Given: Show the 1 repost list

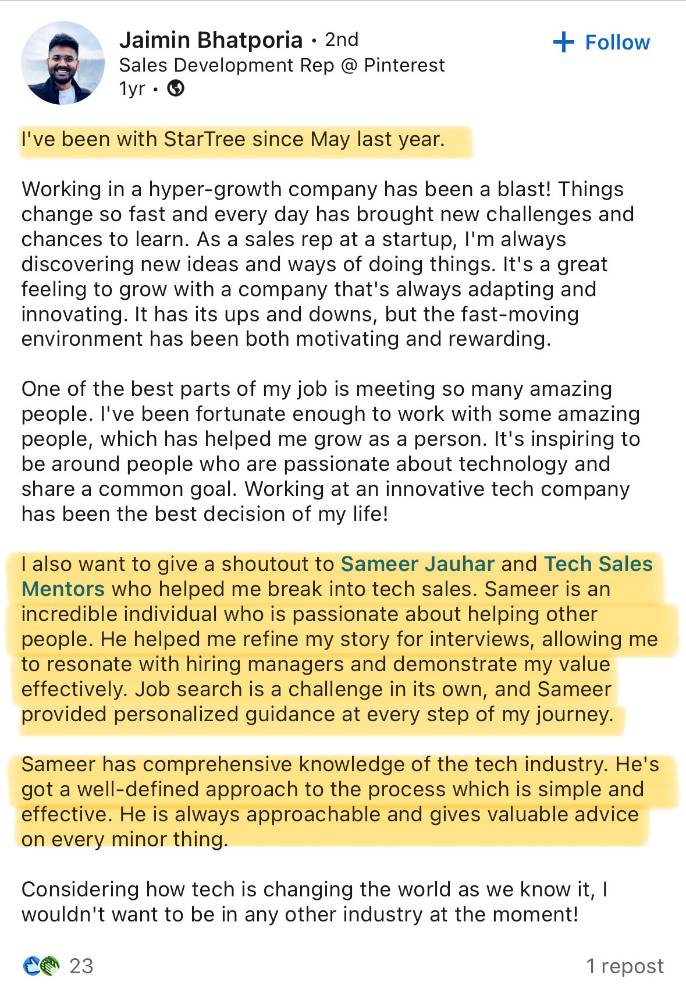Looking at the screenshot, I should click(624, 965).
